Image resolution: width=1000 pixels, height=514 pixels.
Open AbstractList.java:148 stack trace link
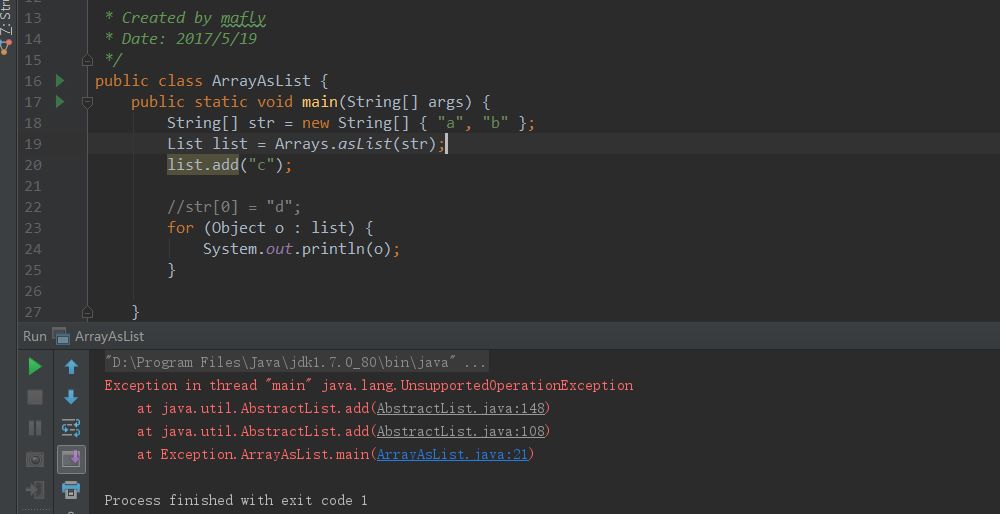(x=462, y=408)
